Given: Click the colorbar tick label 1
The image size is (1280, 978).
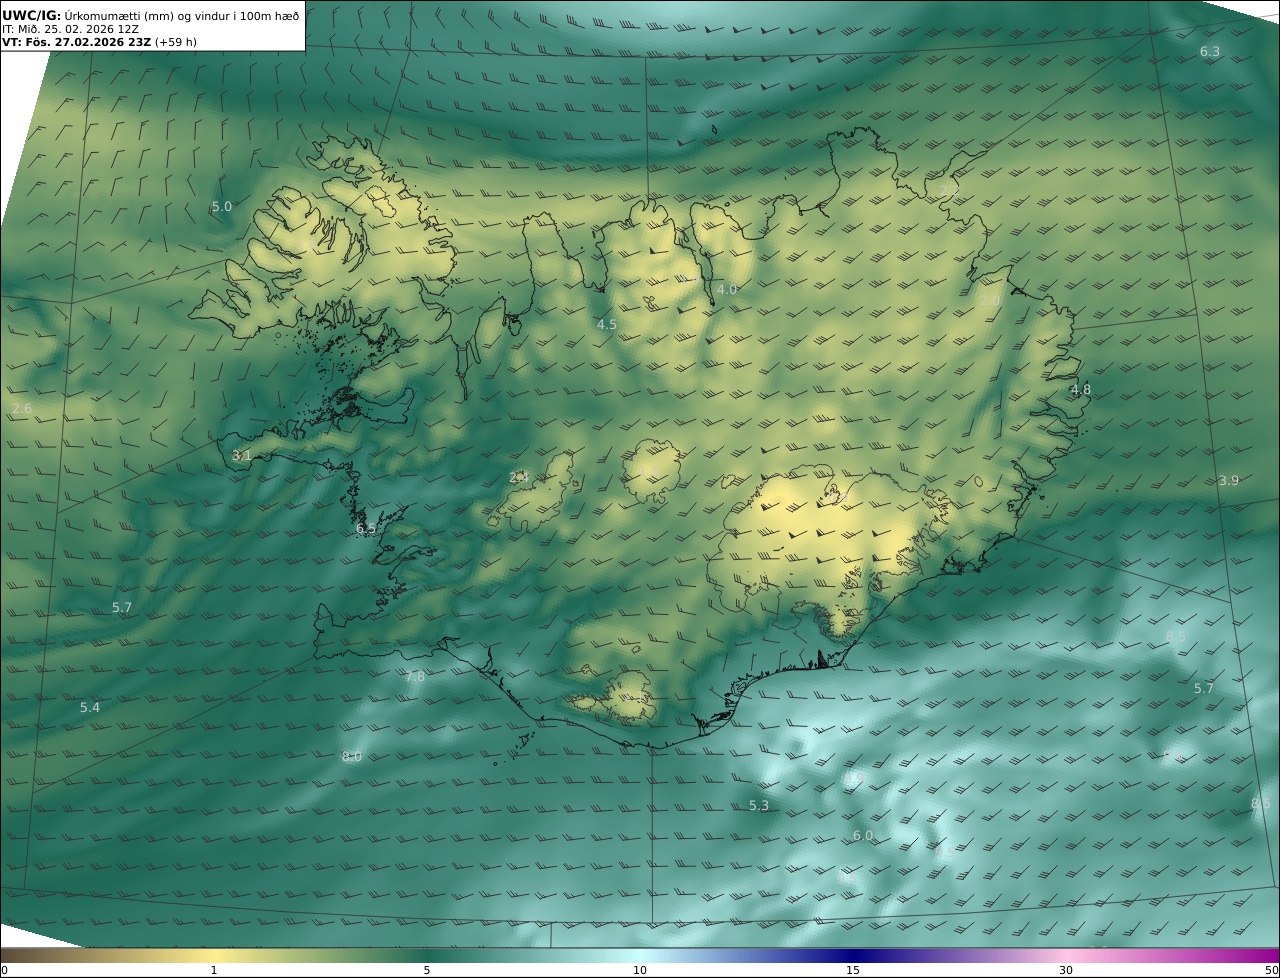Looking at the screenshot, I should (x=213, y=970).
